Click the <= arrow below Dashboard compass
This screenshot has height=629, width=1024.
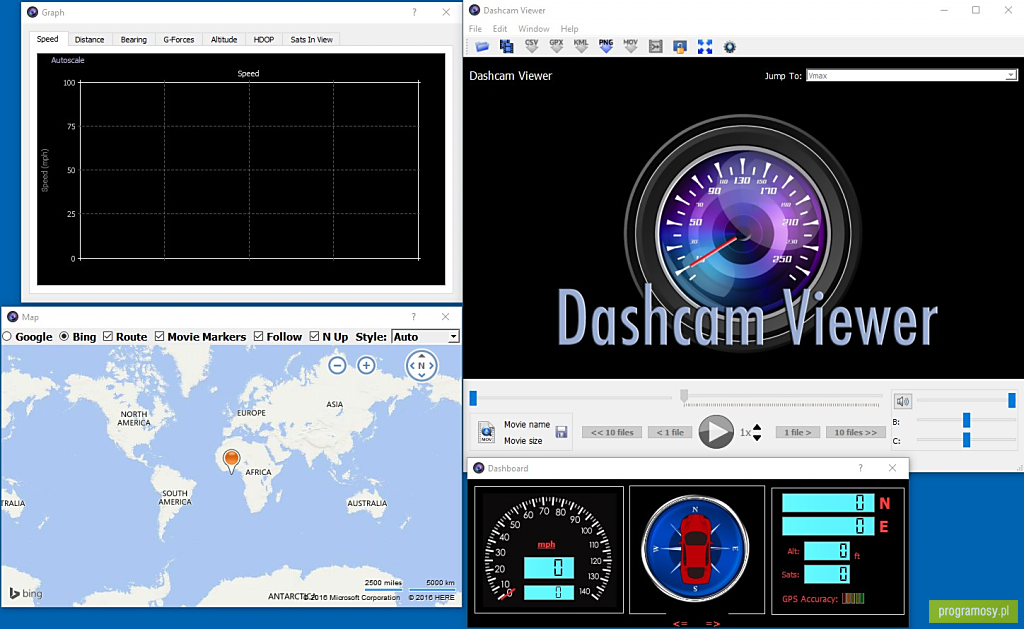(680, 623)
